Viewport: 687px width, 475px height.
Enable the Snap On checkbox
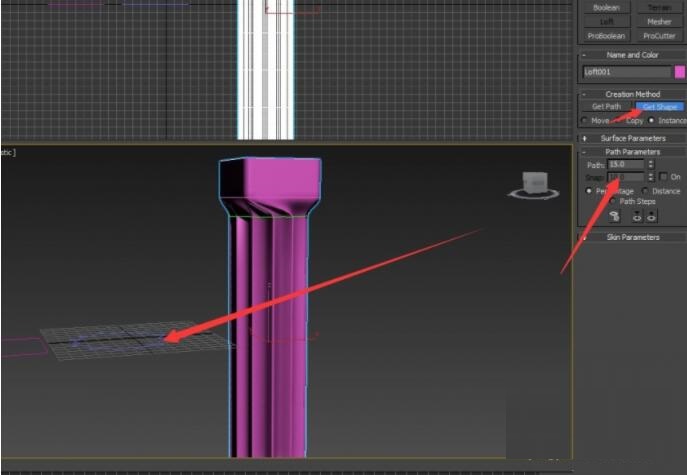coord(662,177)
